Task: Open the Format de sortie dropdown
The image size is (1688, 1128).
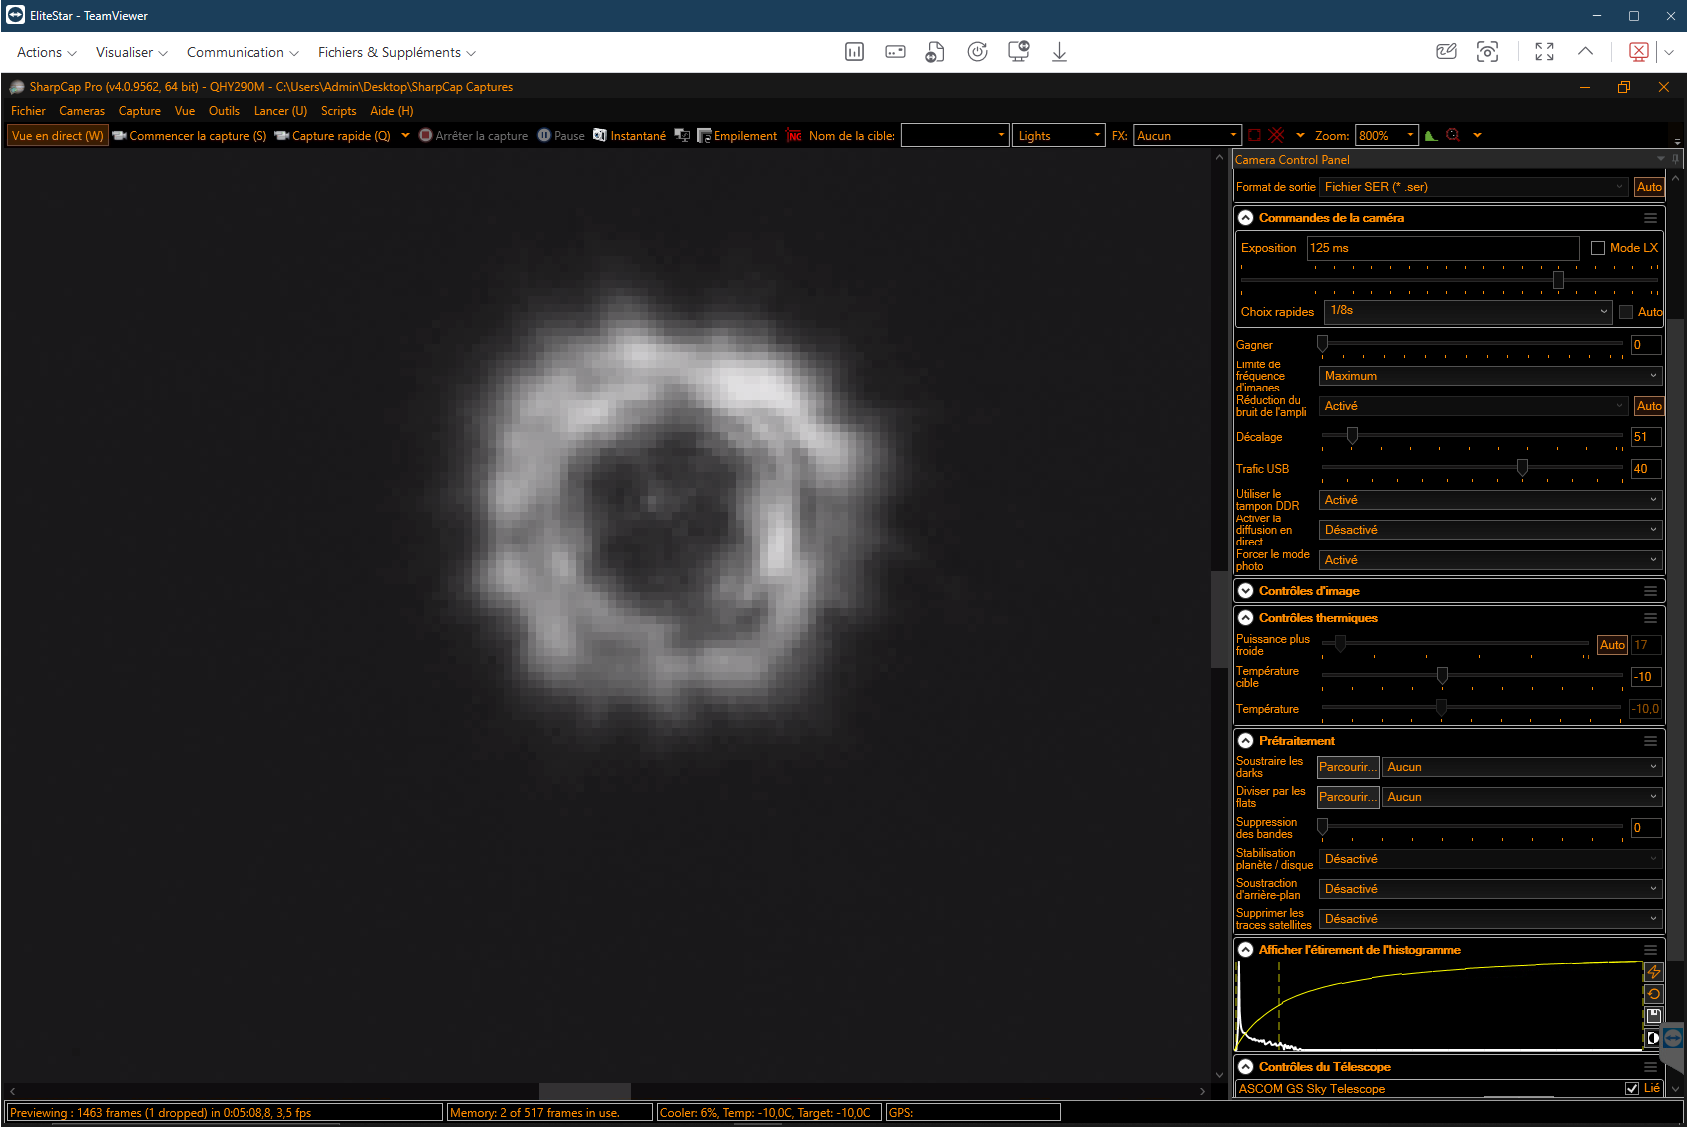Action: click(x=1474, y=187)
